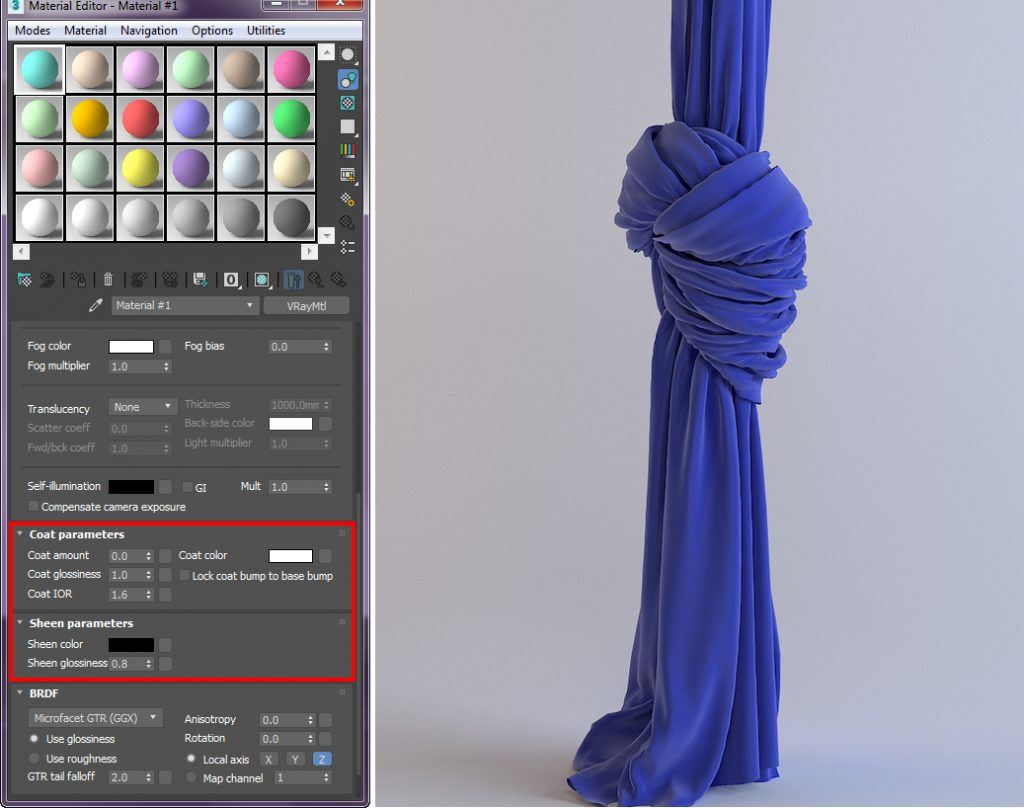Click Show Shaded Material in Viewport icon
The image size is (1024, 808).
(x=261, y=280)
